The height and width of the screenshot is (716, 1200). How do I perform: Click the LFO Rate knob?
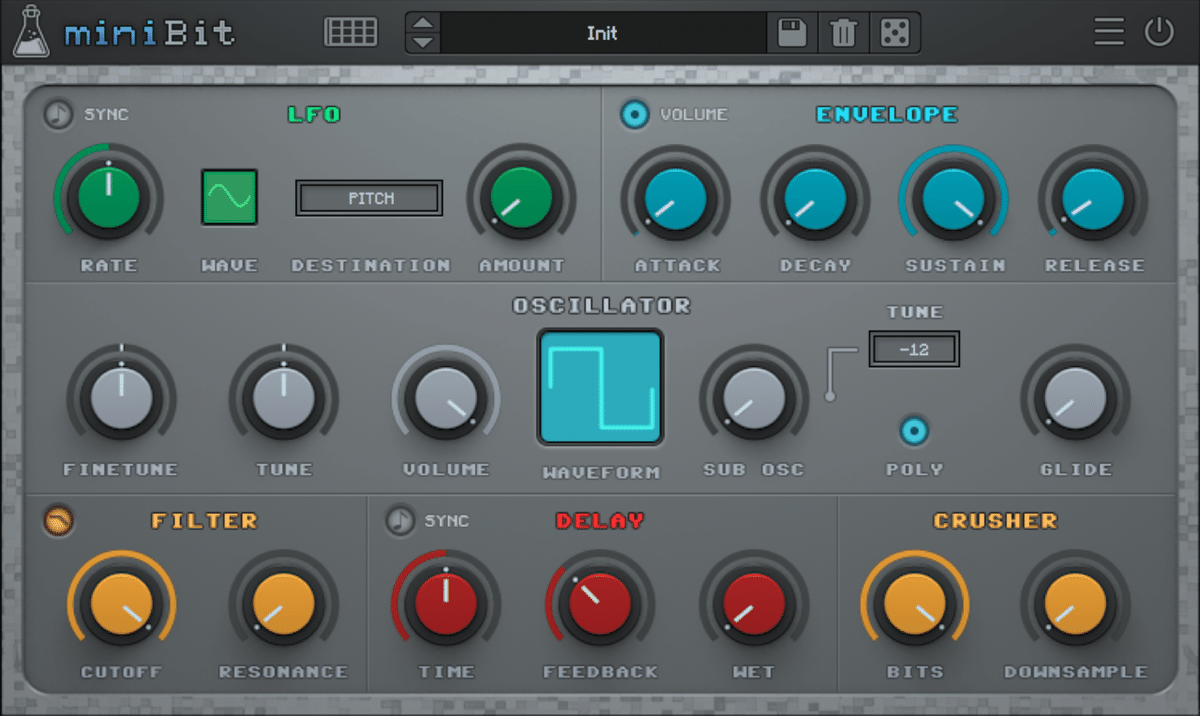pos(109,196)
